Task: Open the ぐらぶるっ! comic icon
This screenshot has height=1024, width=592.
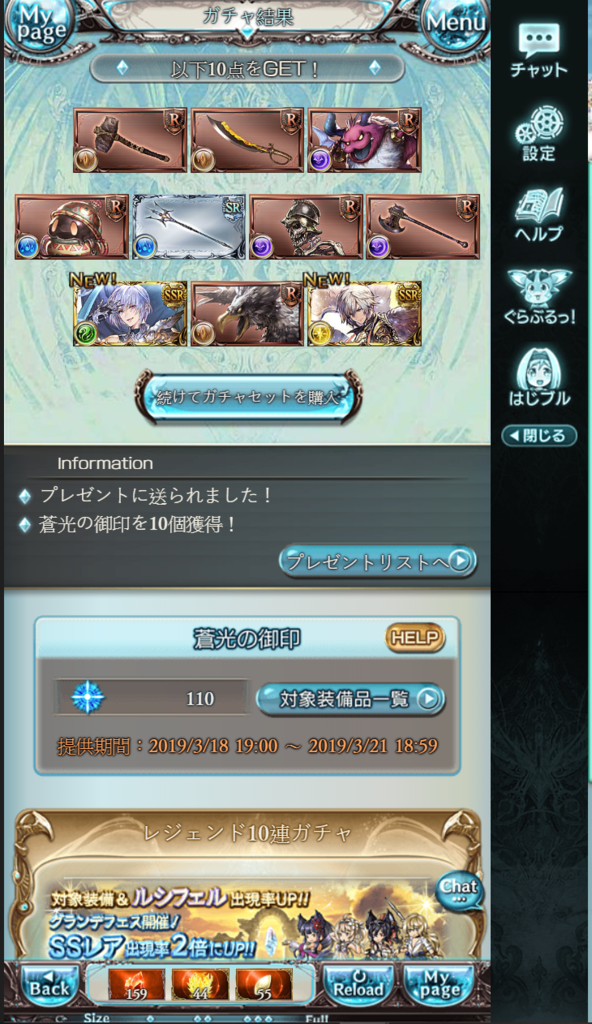Action: click(x=539, y=297)
